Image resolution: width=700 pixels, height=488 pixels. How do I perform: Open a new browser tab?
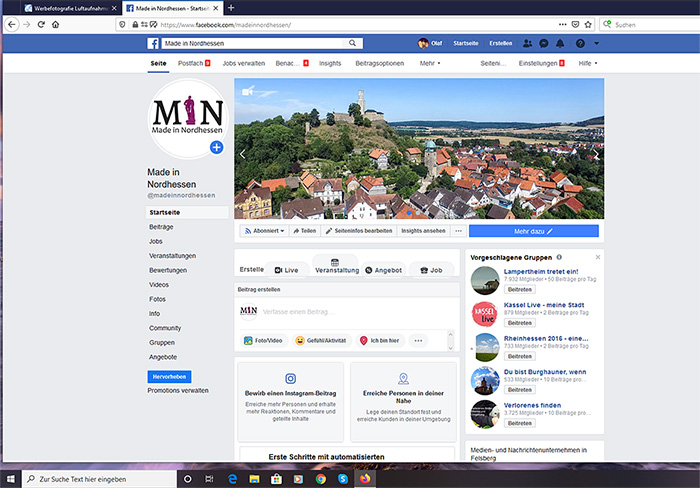point(231,8)
